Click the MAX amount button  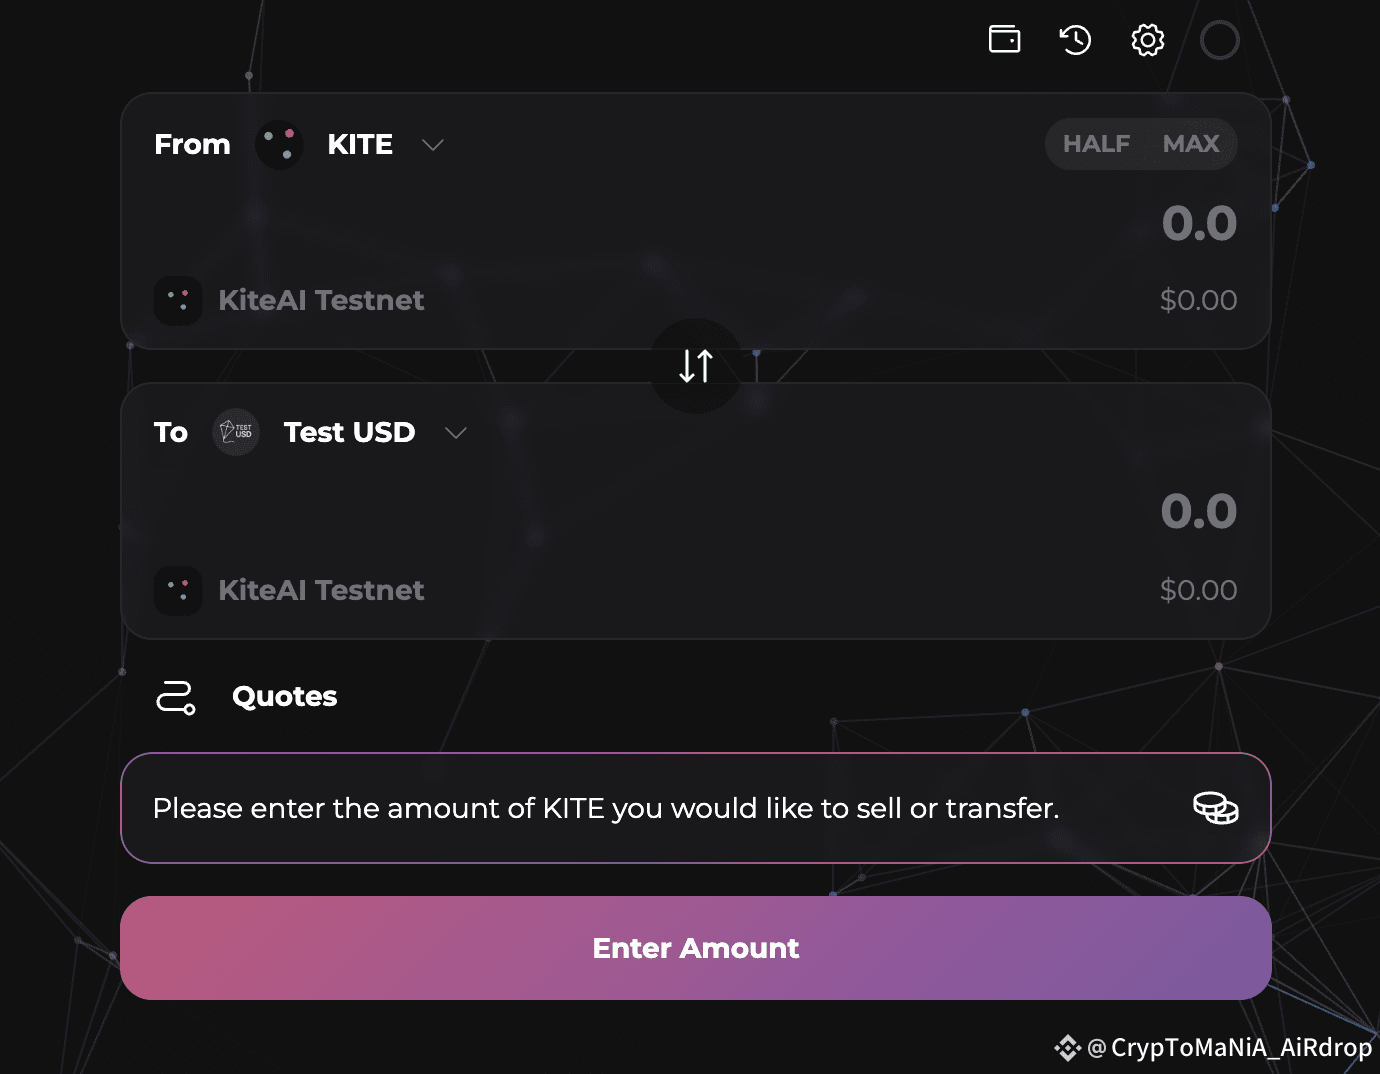[1191, 144]
